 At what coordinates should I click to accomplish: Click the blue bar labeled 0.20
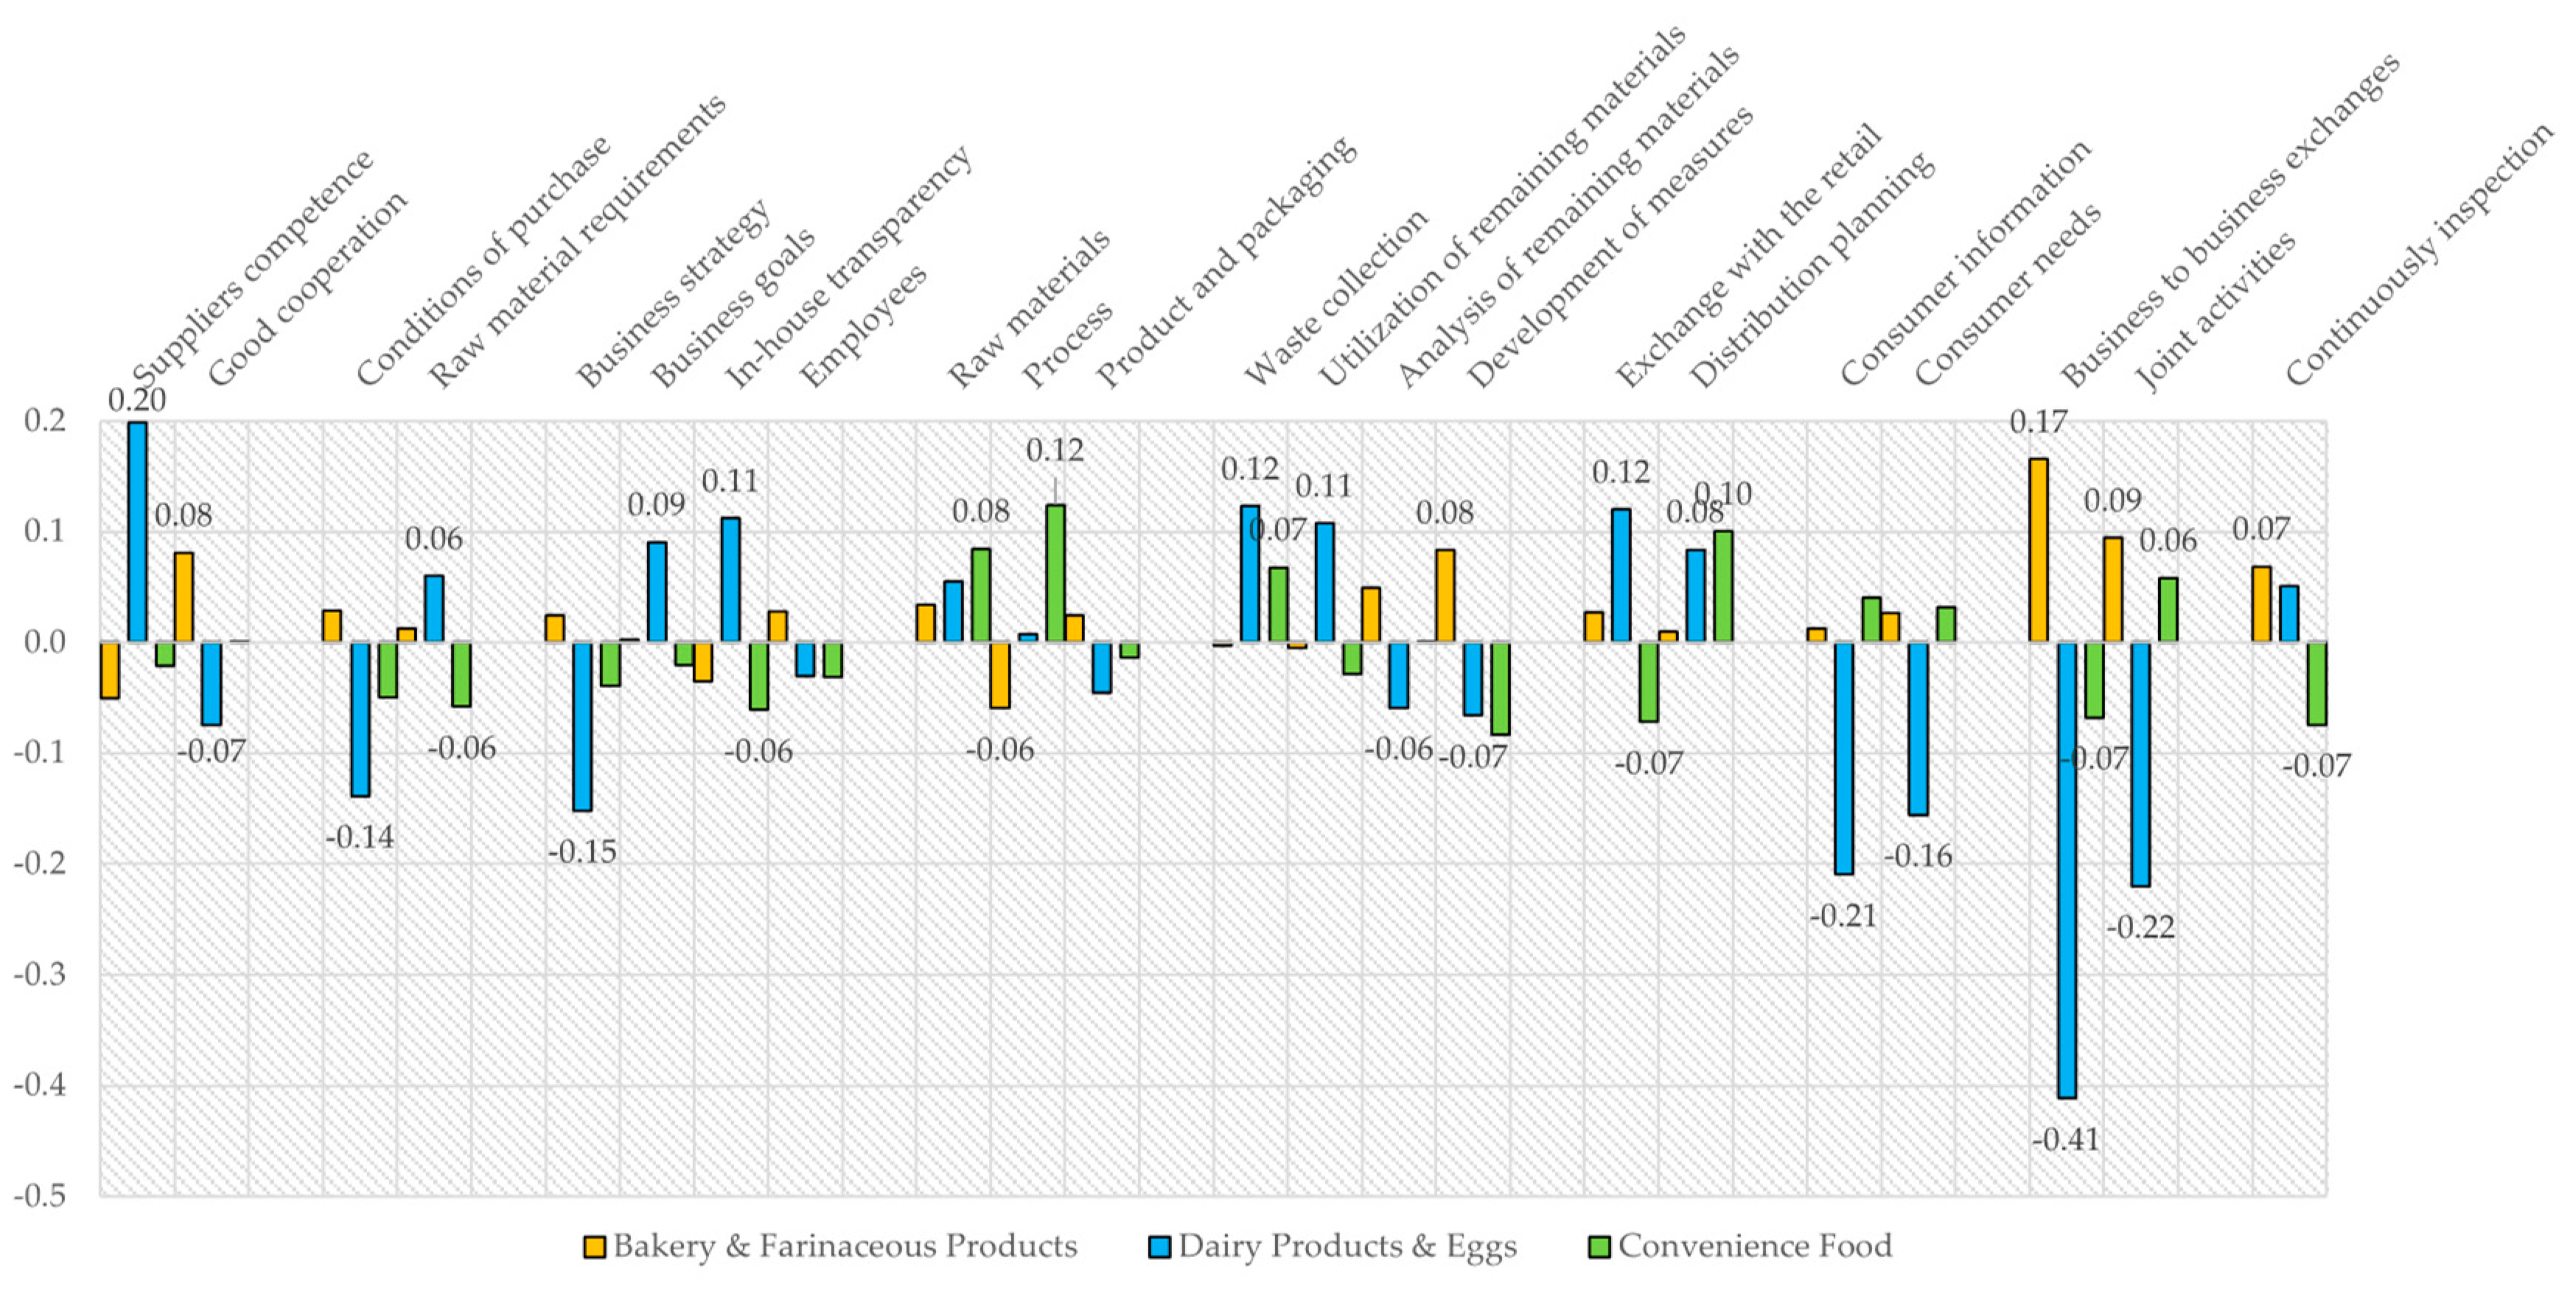point(137,531)
